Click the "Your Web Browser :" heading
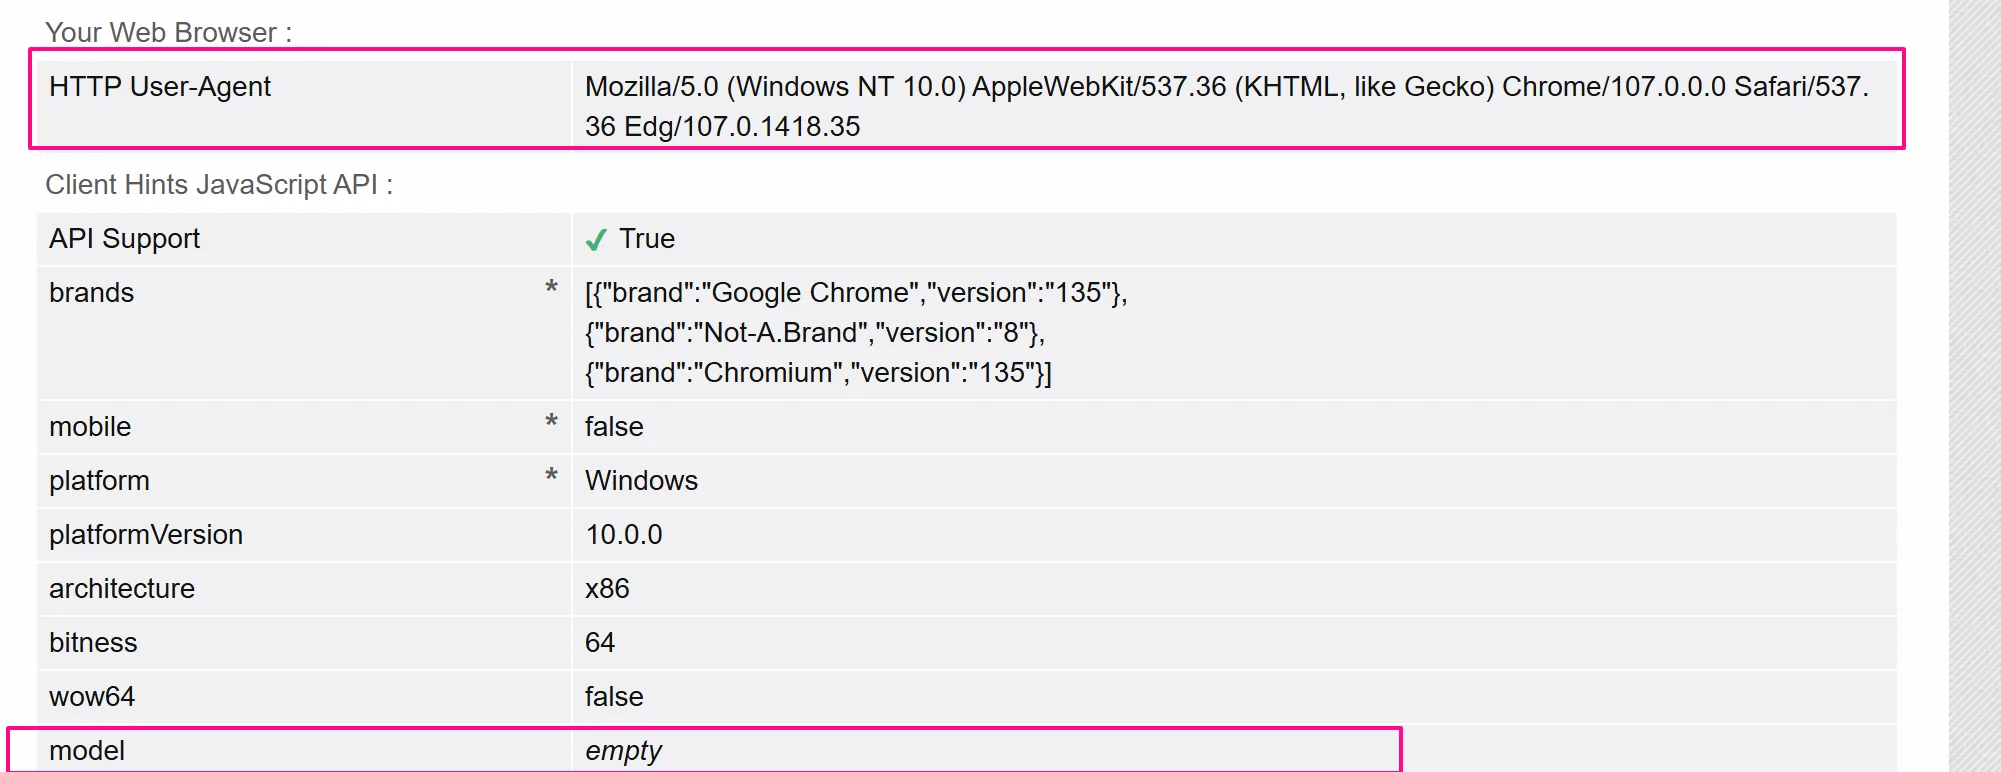 click(168, 33)
